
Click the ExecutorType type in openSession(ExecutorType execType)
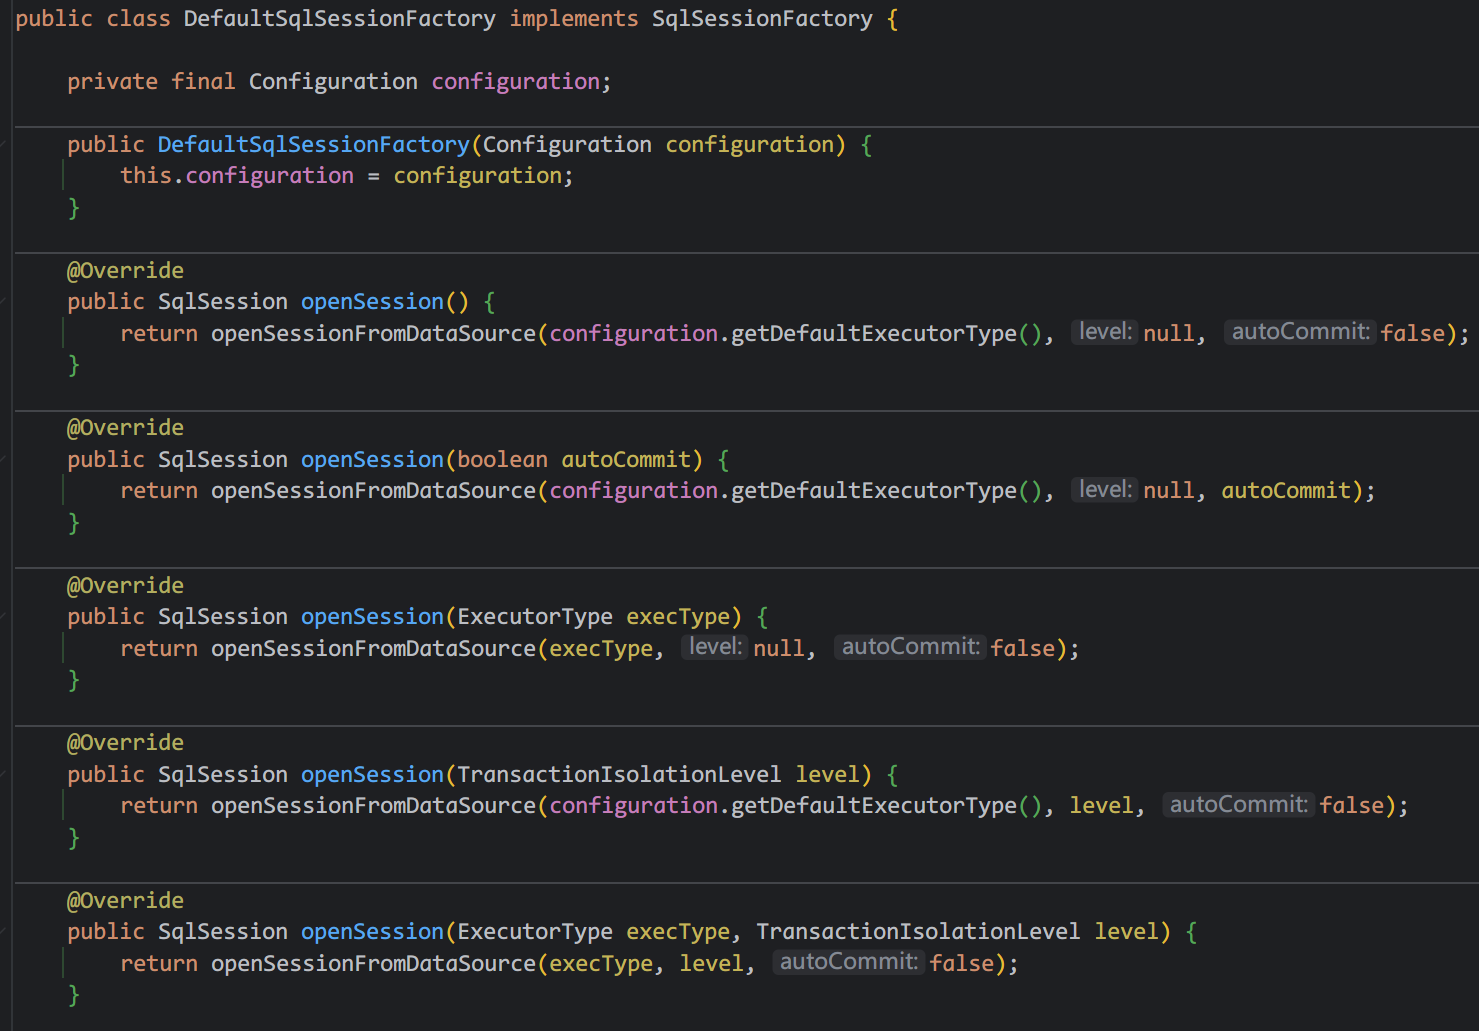click(534, 617)
